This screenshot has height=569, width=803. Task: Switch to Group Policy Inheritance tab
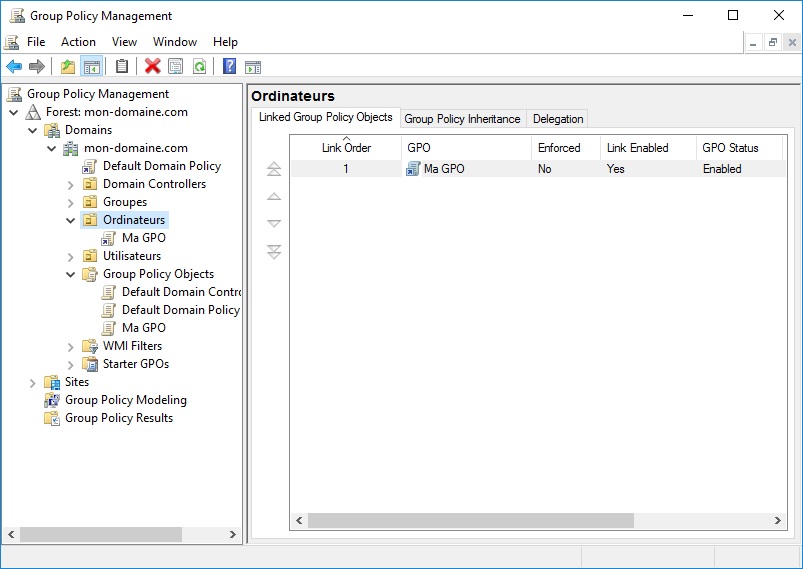click(x=462, y=119)
